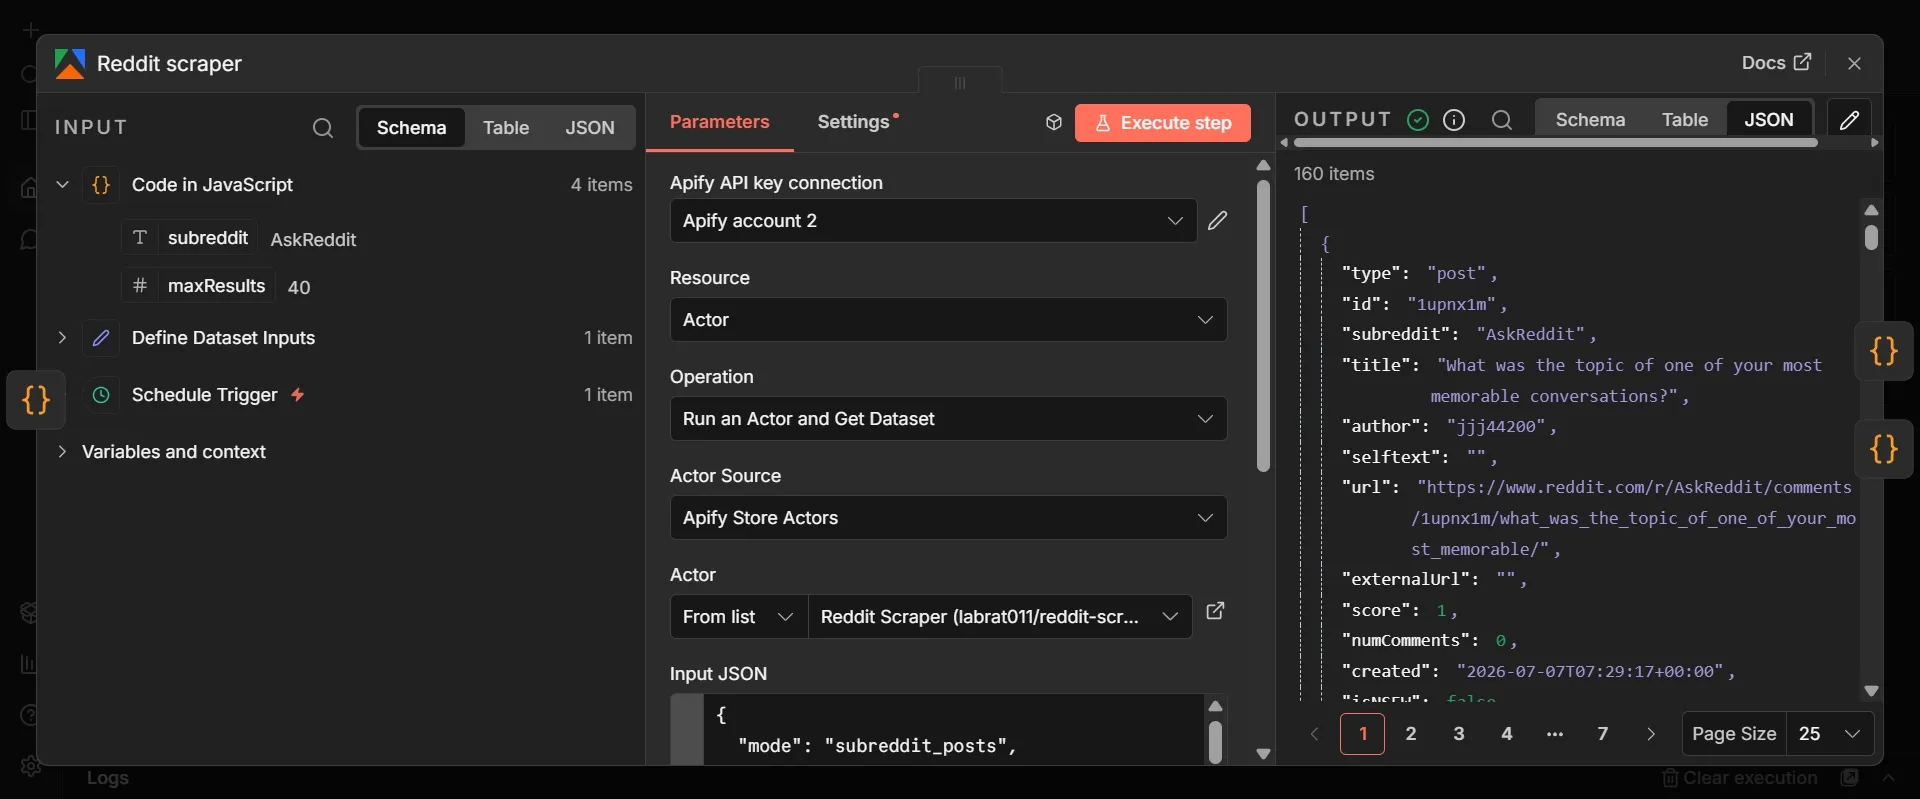Click inside the Input JSON code editor
This screenshot has width=1920, height=799.
(955, 730)
